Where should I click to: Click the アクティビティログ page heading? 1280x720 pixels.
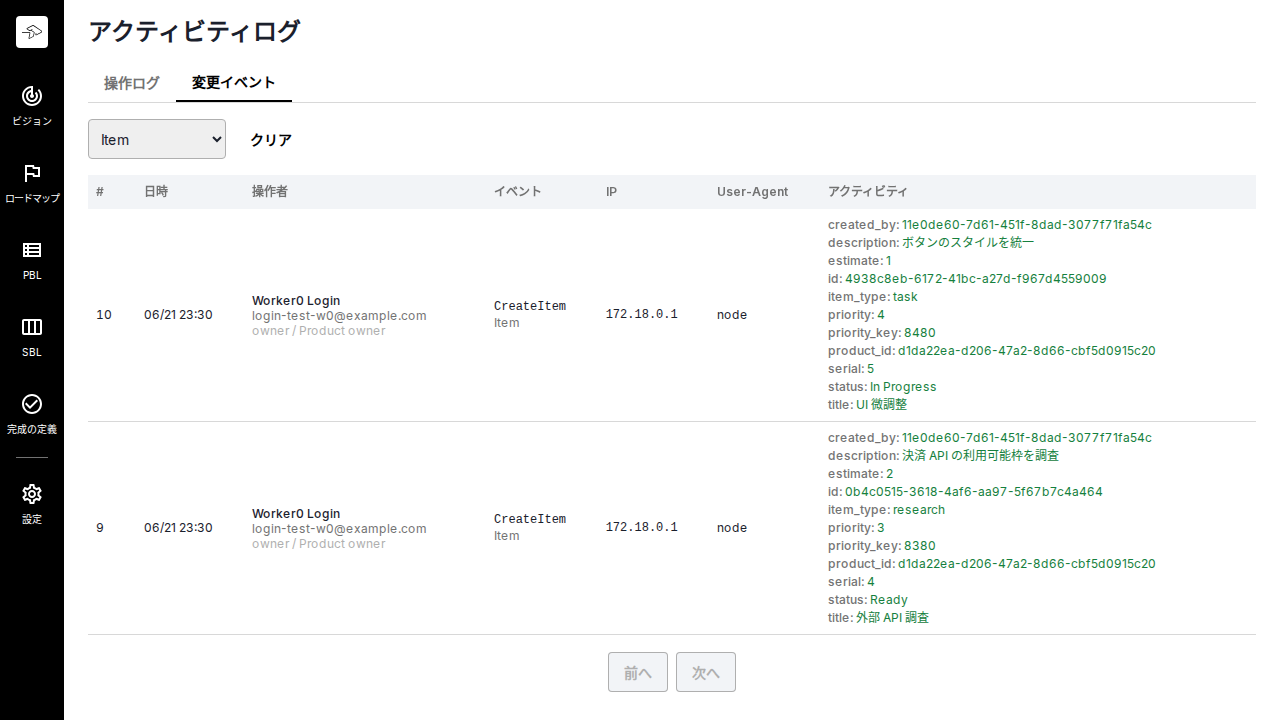tap(194, 31)
